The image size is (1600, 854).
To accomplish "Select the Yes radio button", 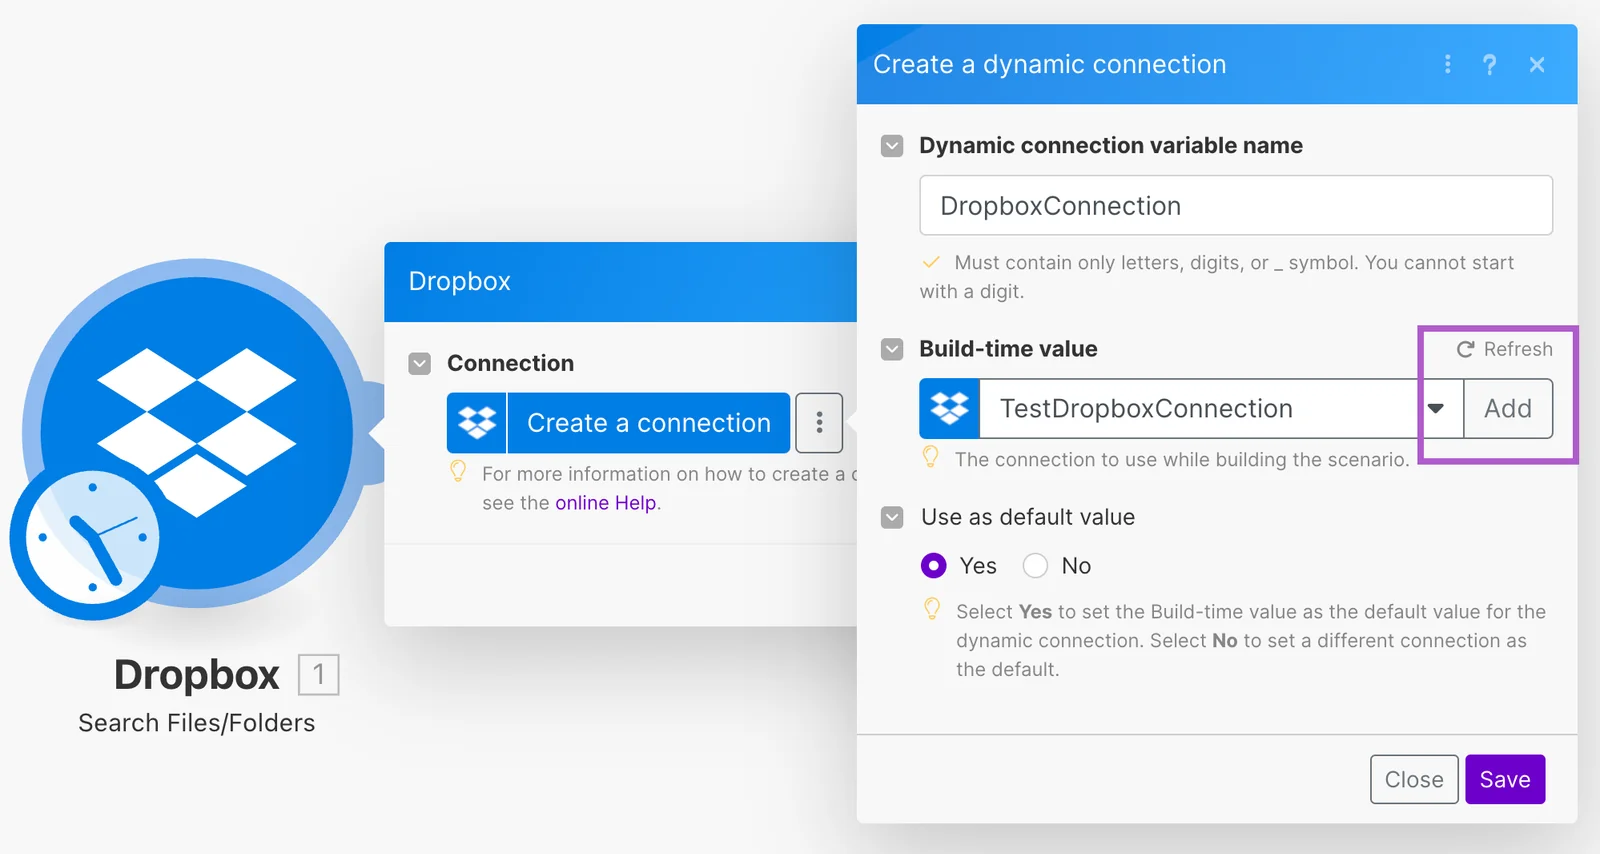I will point(933,566).
